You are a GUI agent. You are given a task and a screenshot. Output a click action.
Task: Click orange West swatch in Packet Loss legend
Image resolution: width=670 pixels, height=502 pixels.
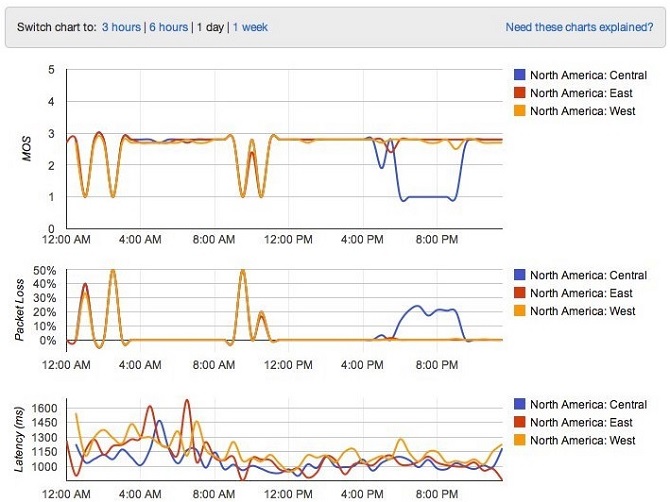click(520, 311)
